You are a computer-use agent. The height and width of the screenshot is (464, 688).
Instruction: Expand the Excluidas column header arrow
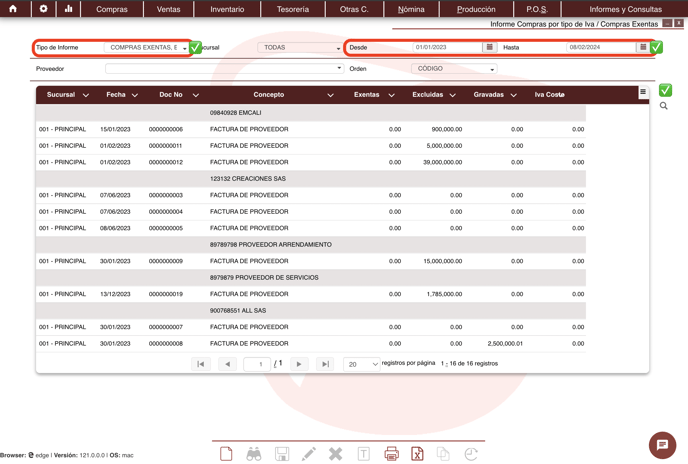(452, 95)
